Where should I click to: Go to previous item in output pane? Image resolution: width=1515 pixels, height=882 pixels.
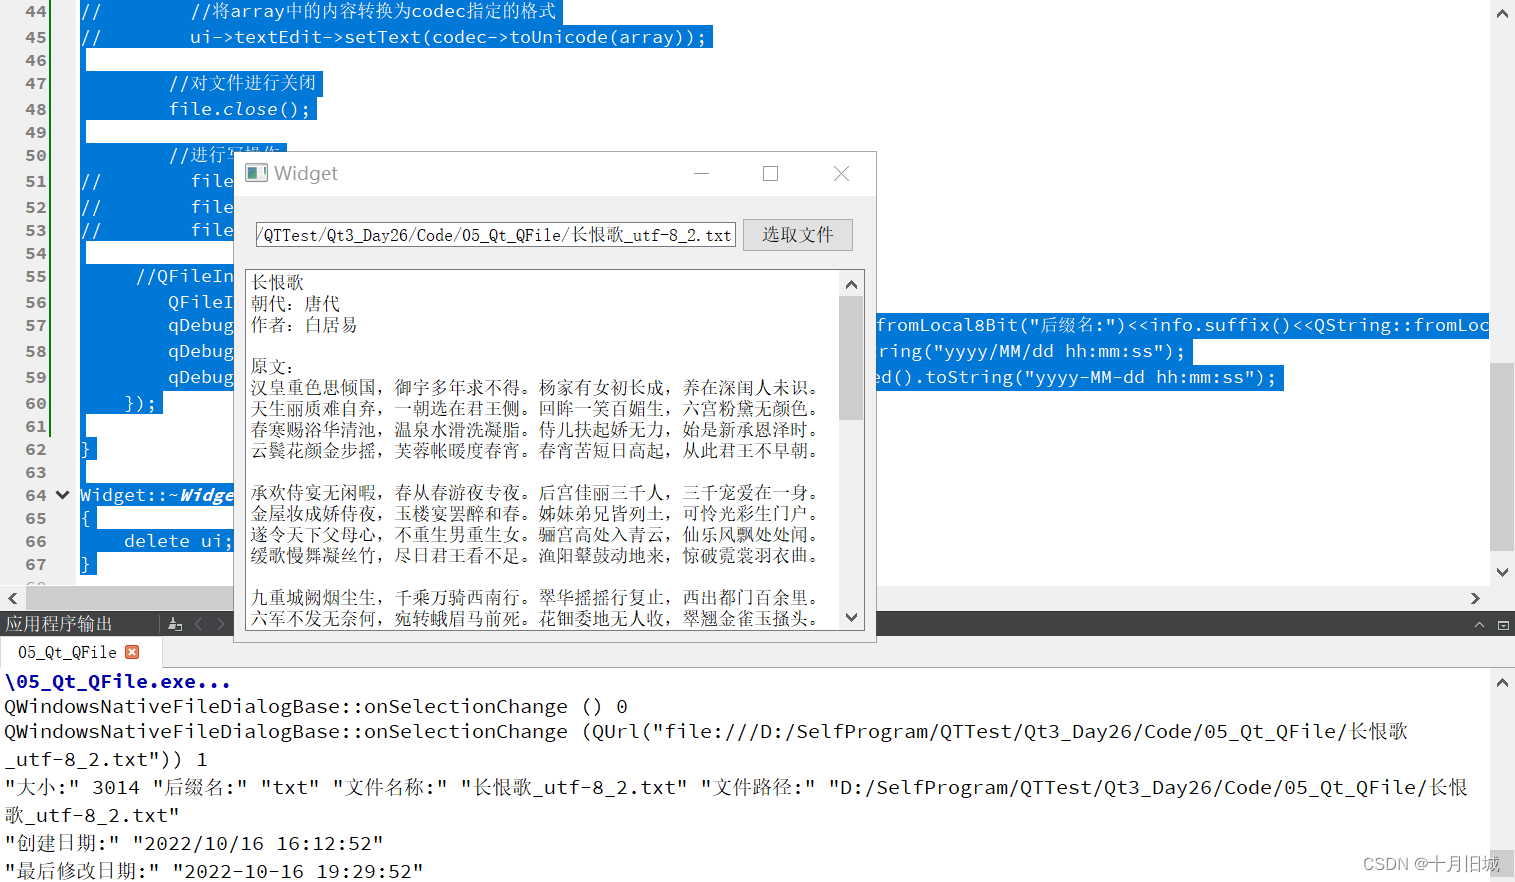click(198, 624)
